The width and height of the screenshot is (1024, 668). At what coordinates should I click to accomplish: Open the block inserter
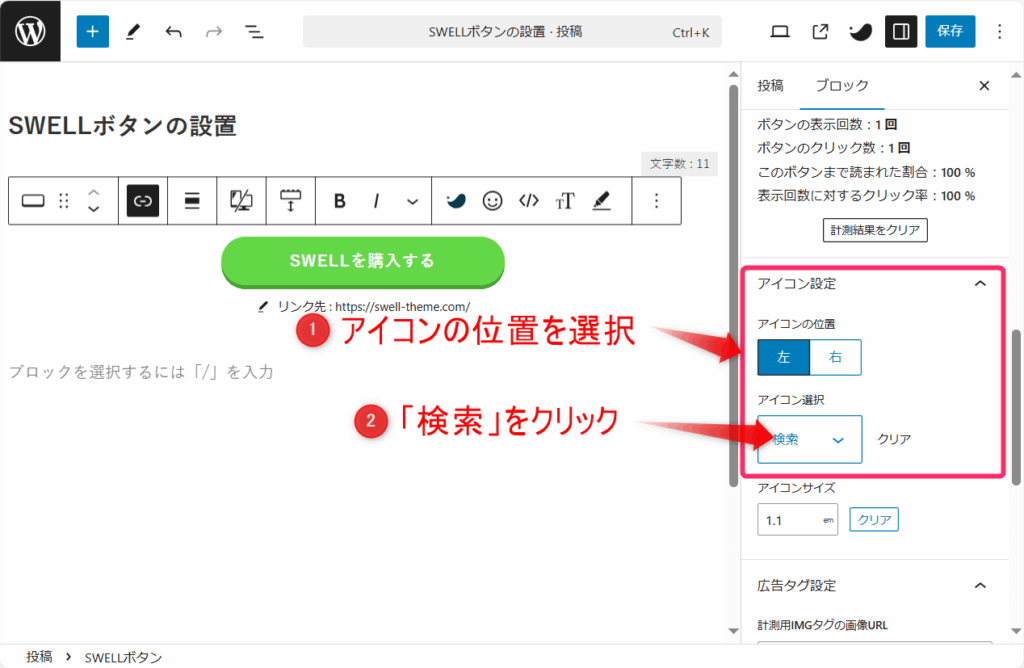click(x=92, y=31)
